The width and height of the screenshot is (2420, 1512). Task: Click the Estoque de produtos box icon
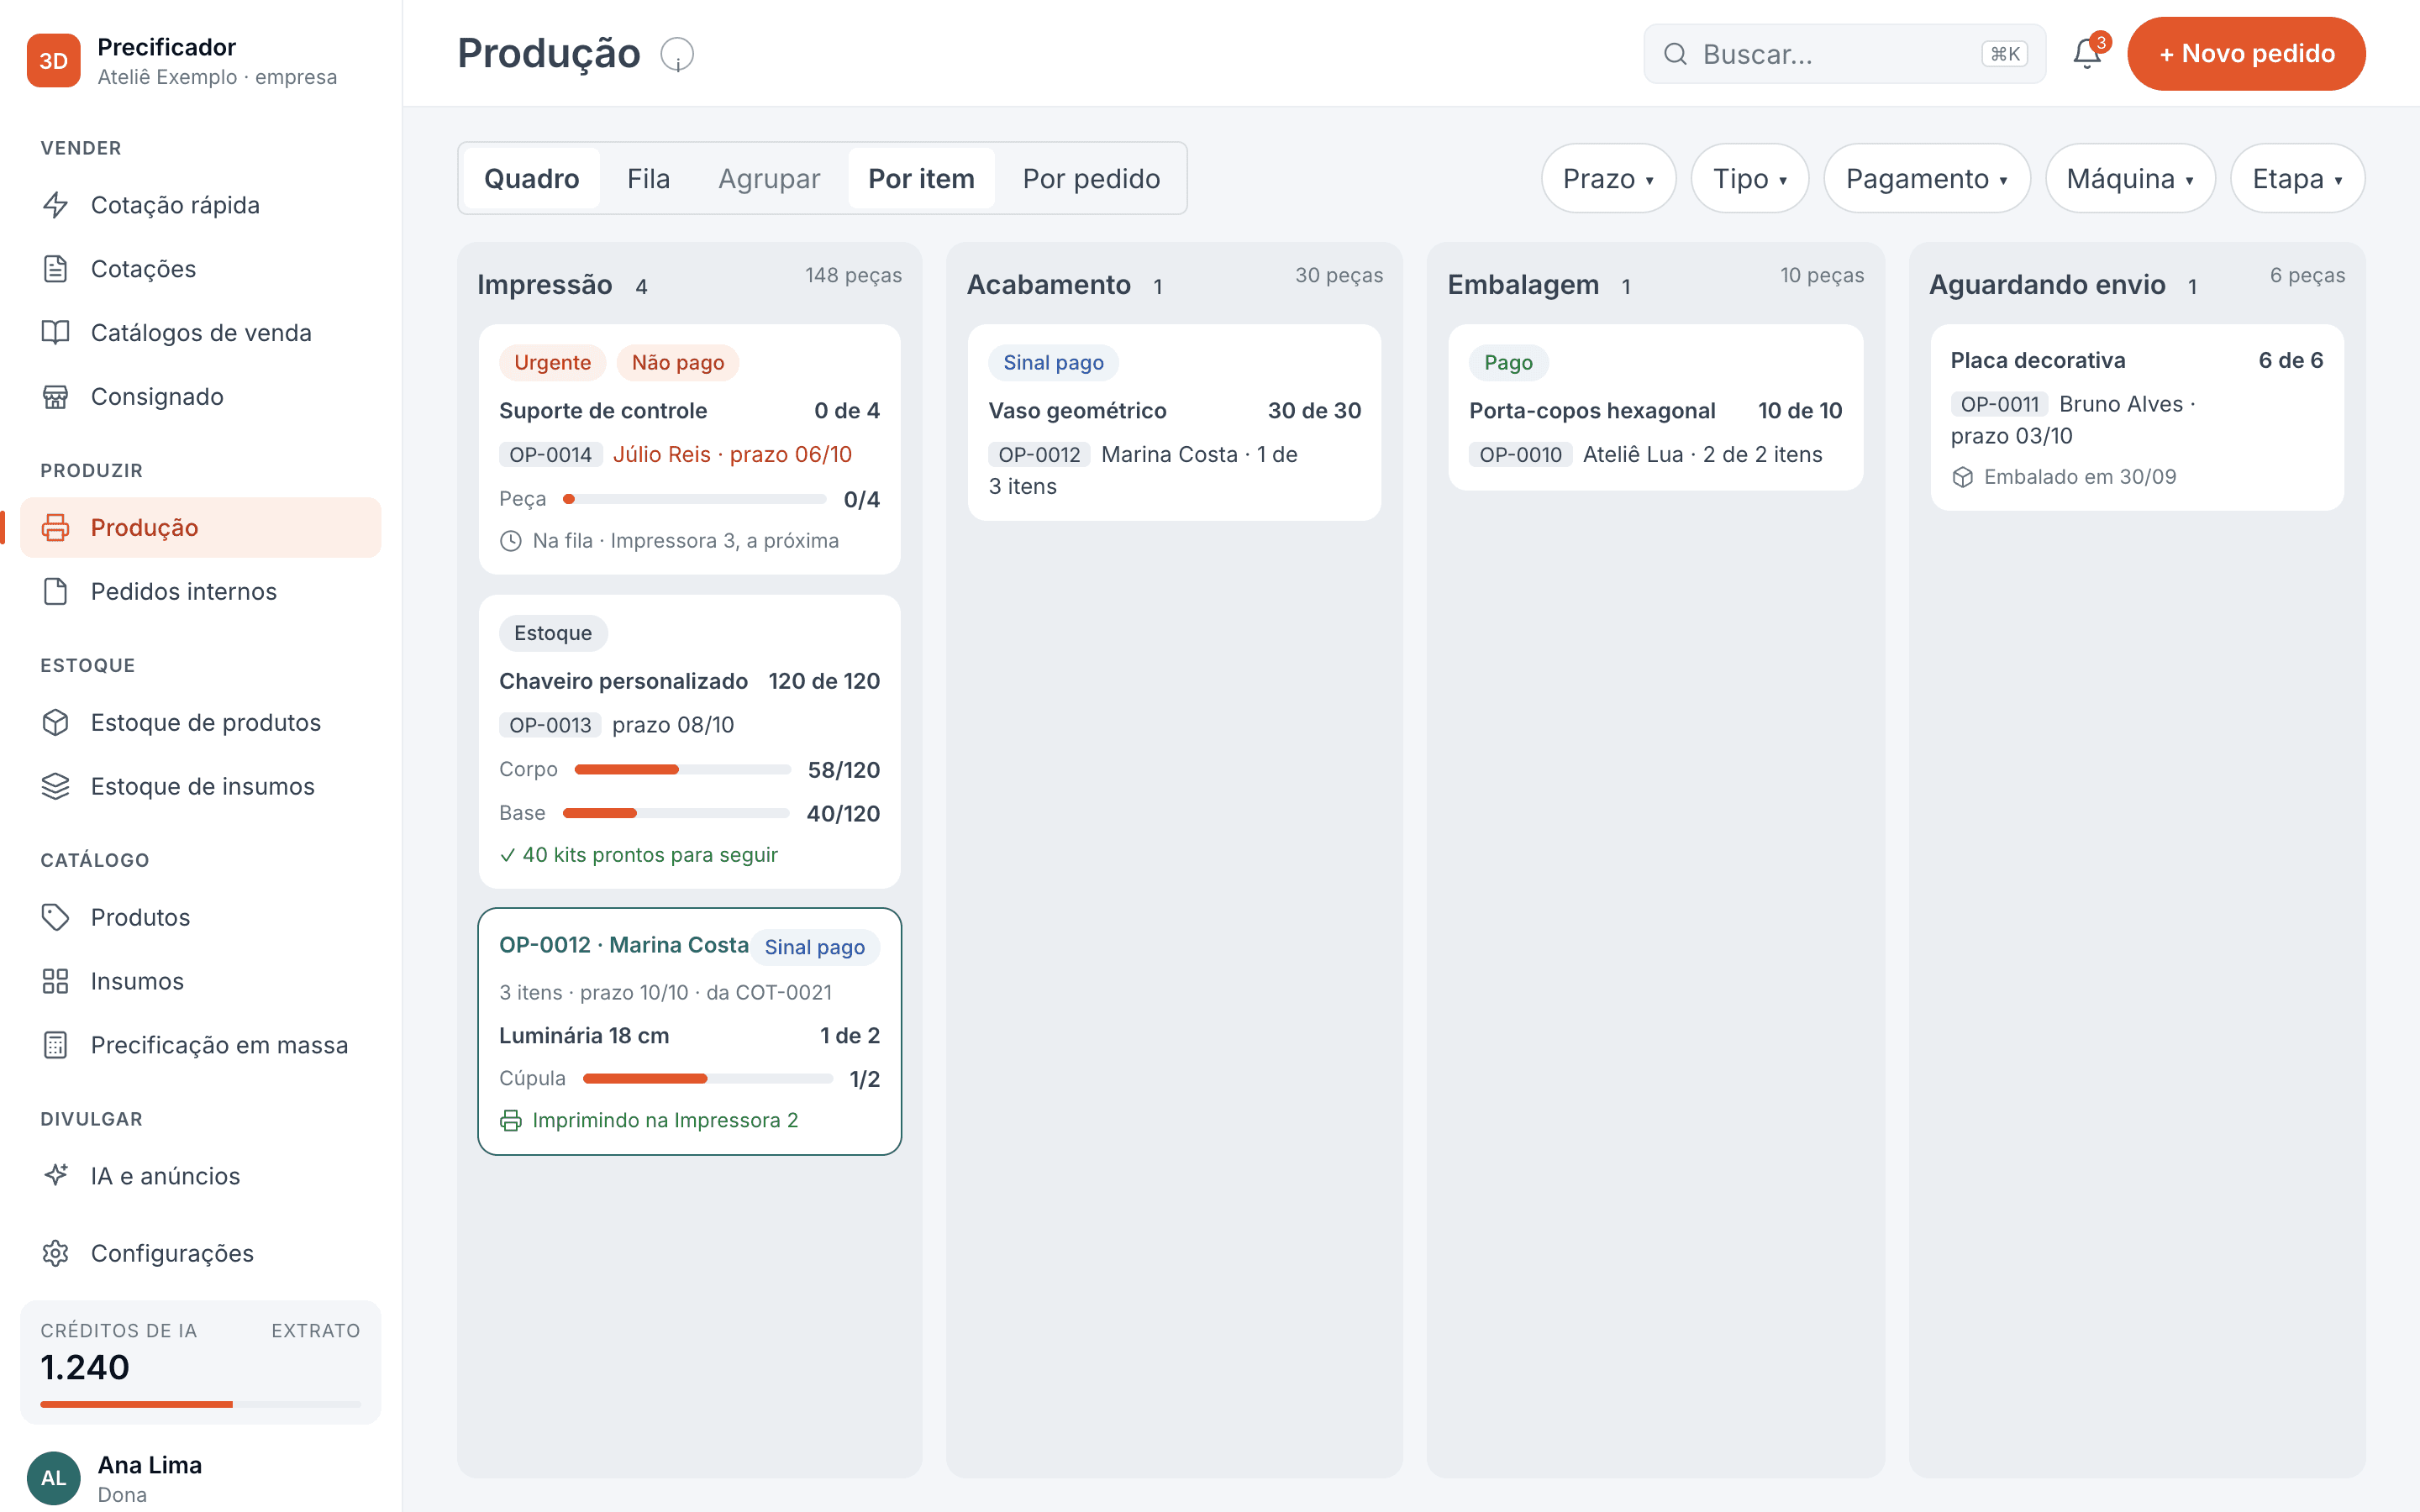tap(56, 723)
